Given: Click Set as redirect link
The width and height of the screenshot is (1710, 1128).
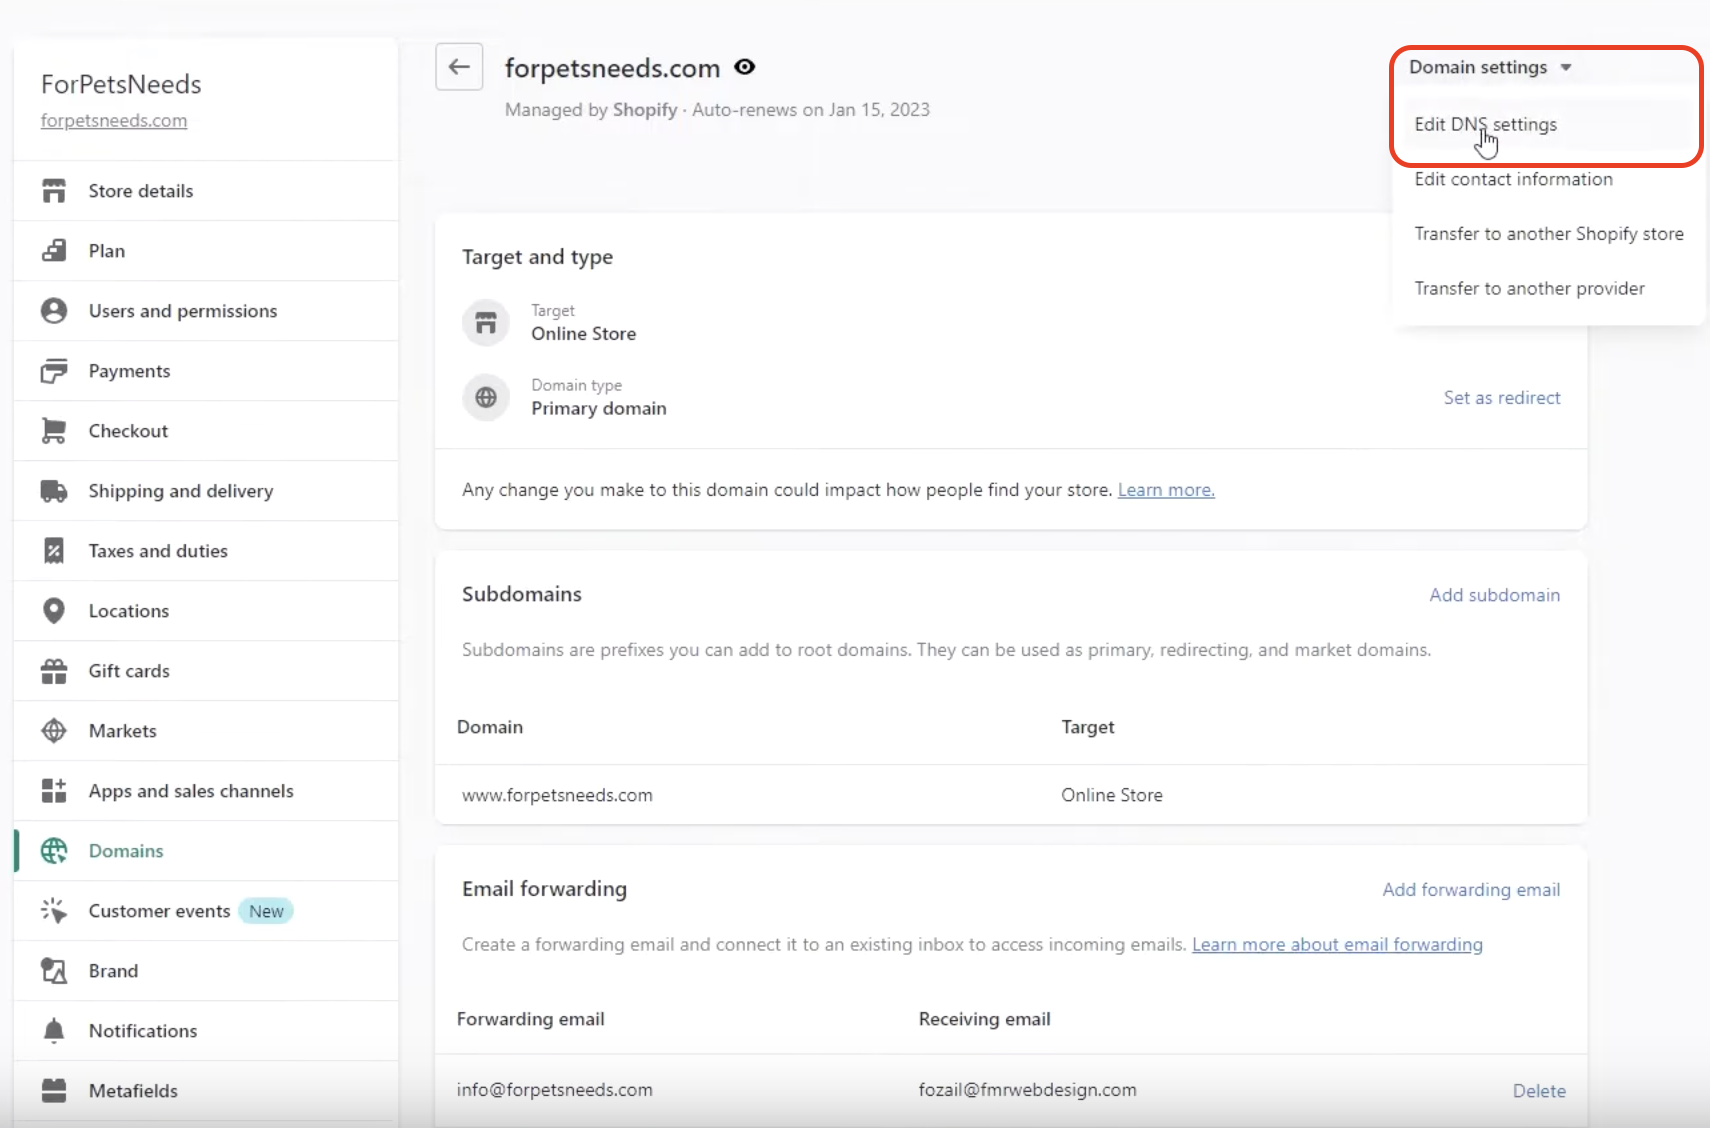Looking at the screenshot, I should click(x=1502, y=398).
